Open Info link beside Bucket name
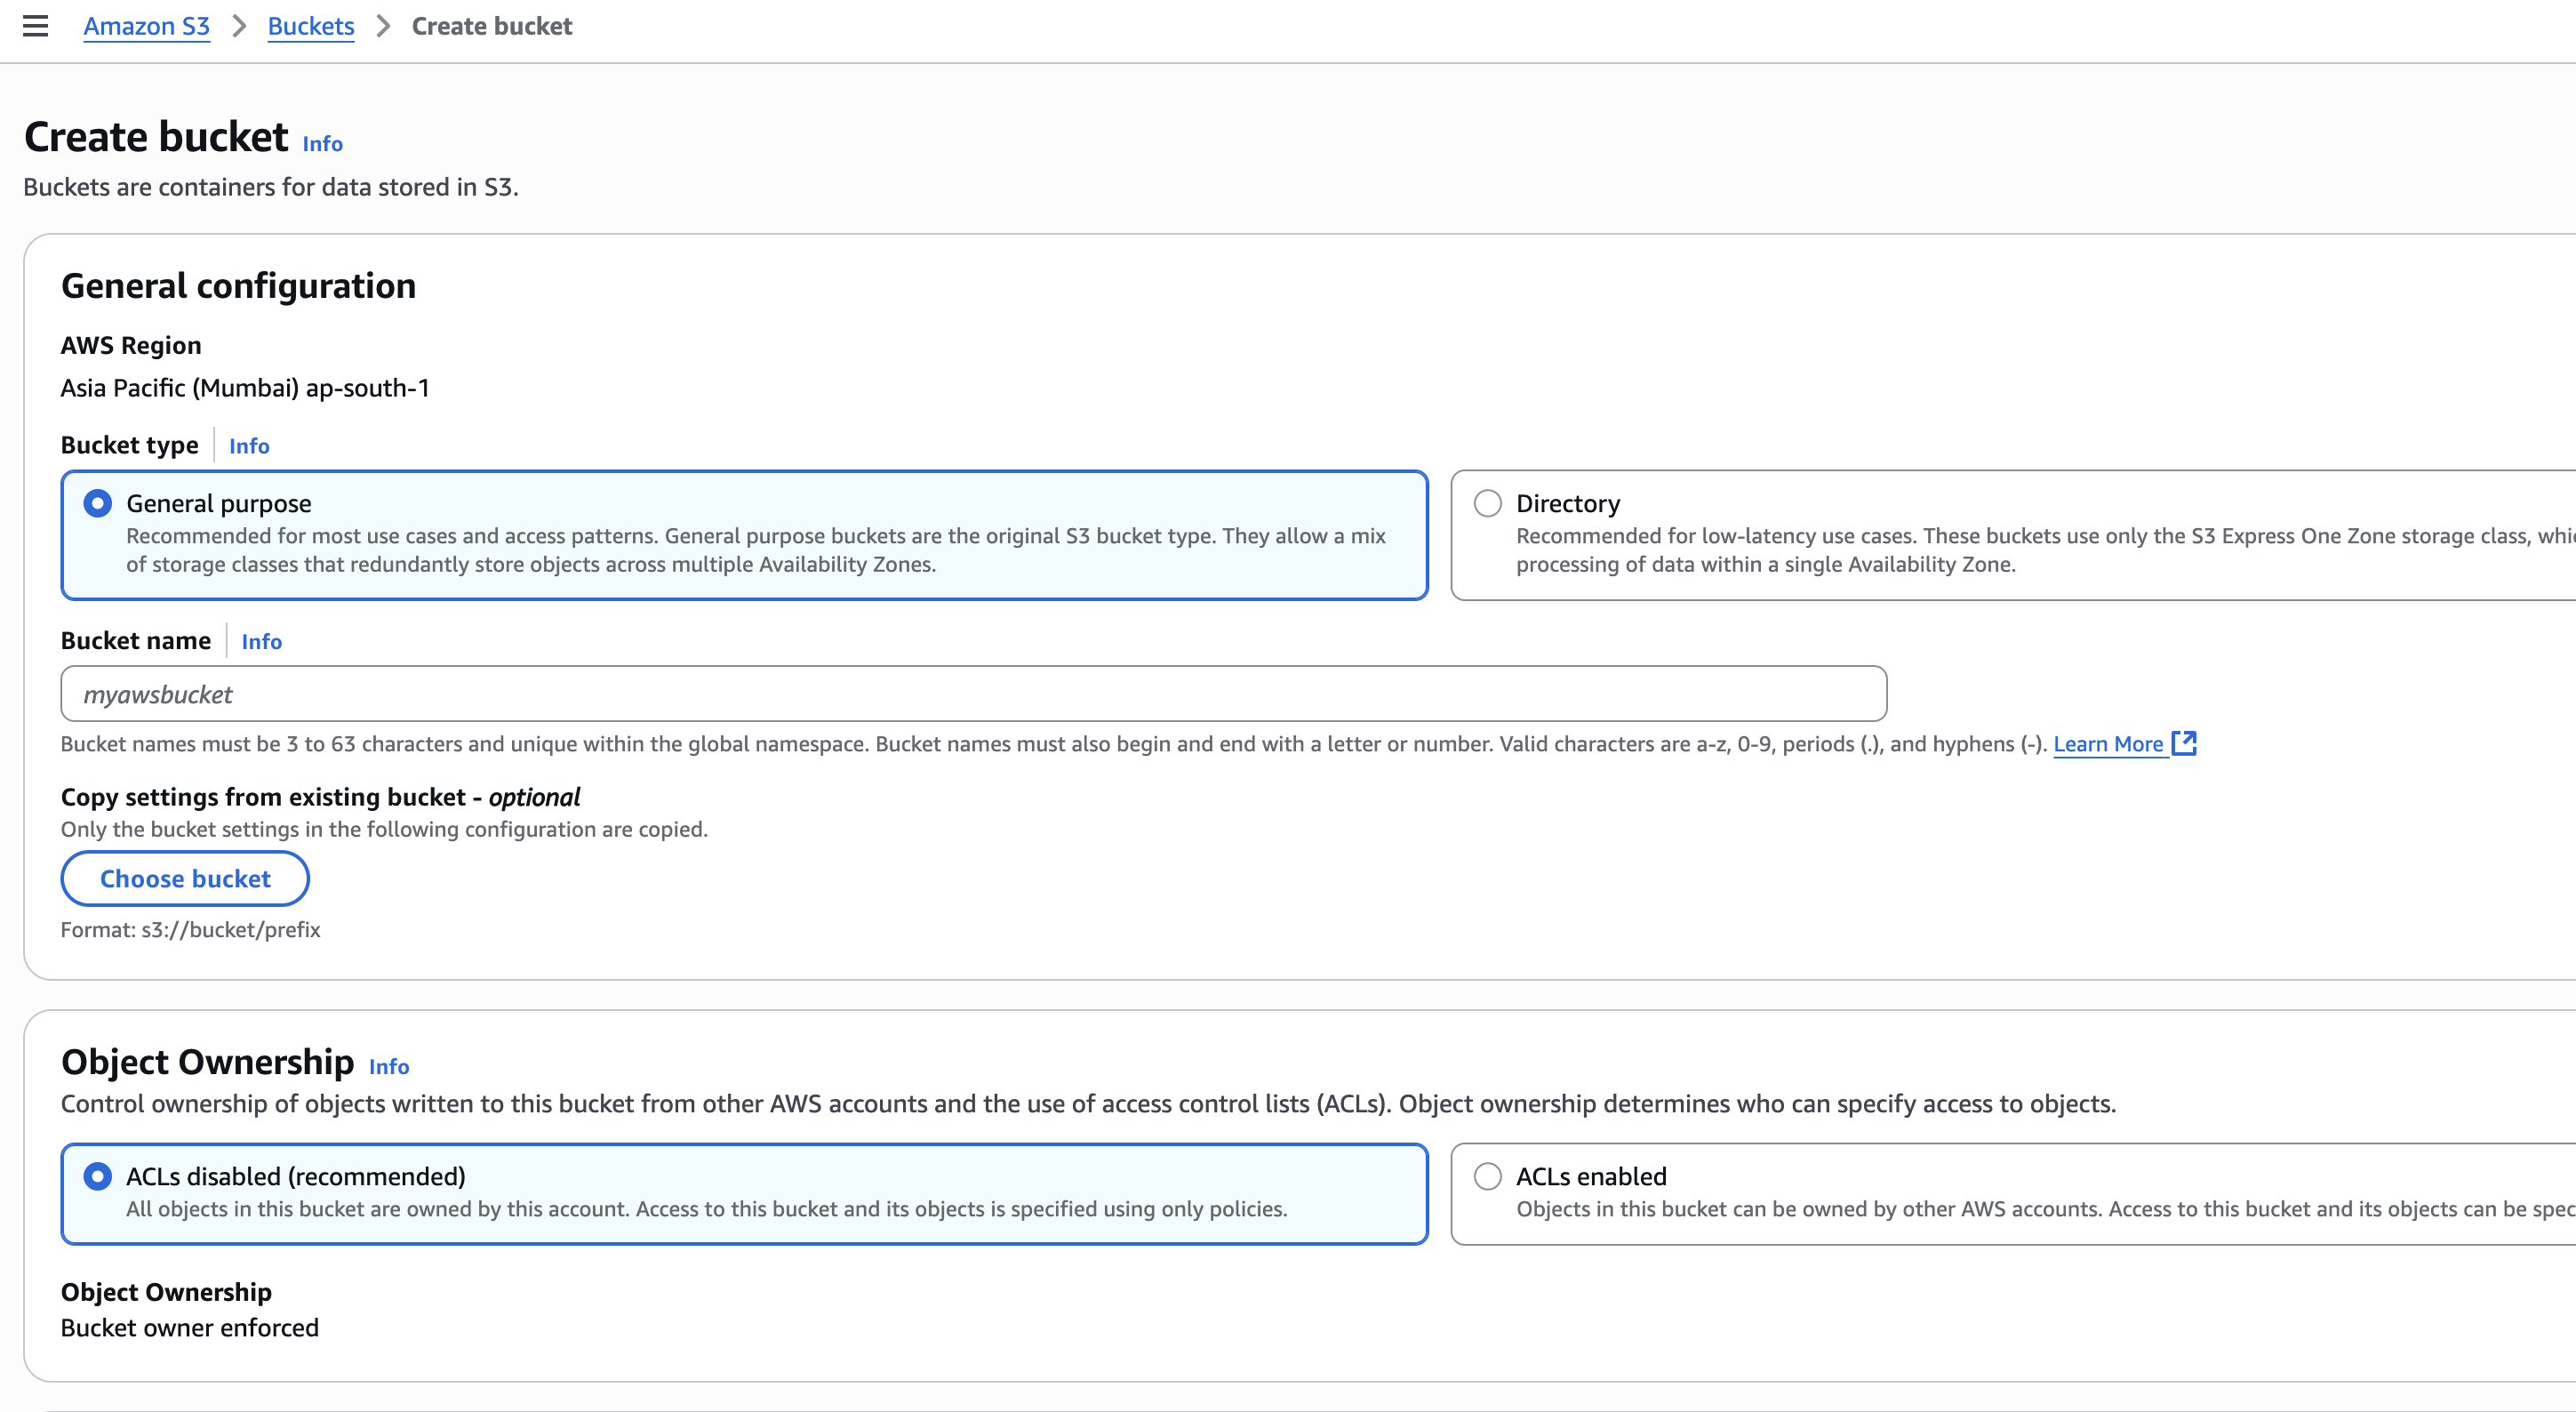This screenshot has width=2576, height=1412. [261, 641]
